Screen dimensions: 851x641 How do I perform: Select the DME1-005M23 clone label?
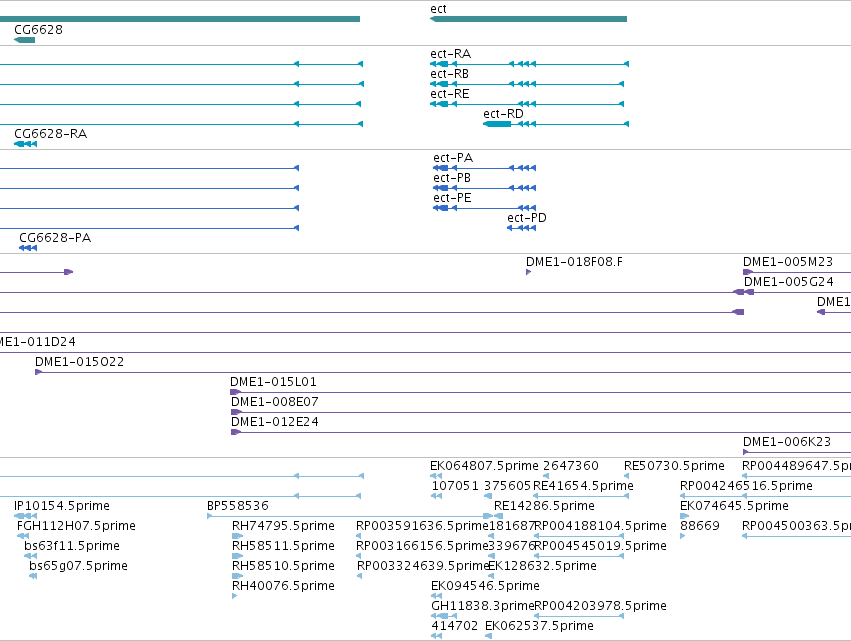tap(788, 262)
